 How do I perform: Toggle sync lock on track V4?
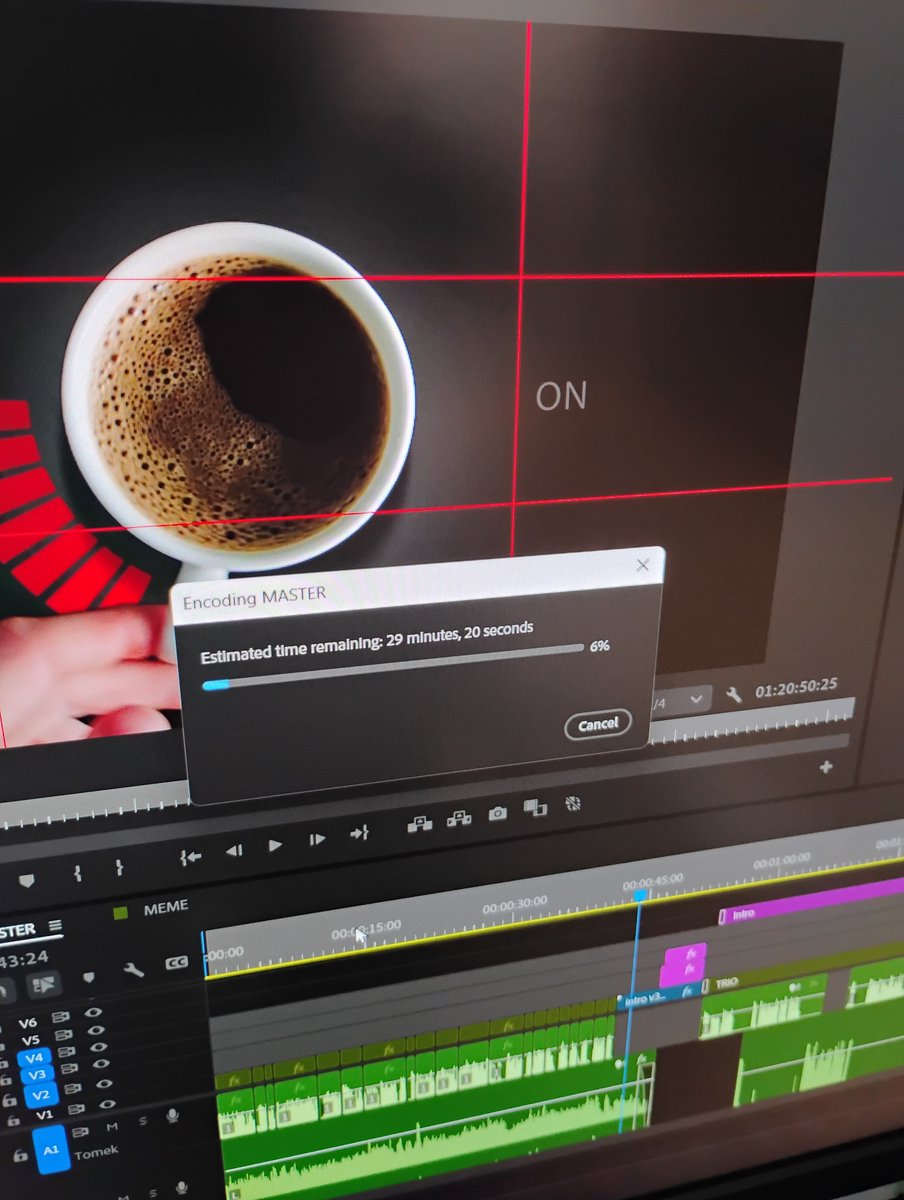point(66,1052)
